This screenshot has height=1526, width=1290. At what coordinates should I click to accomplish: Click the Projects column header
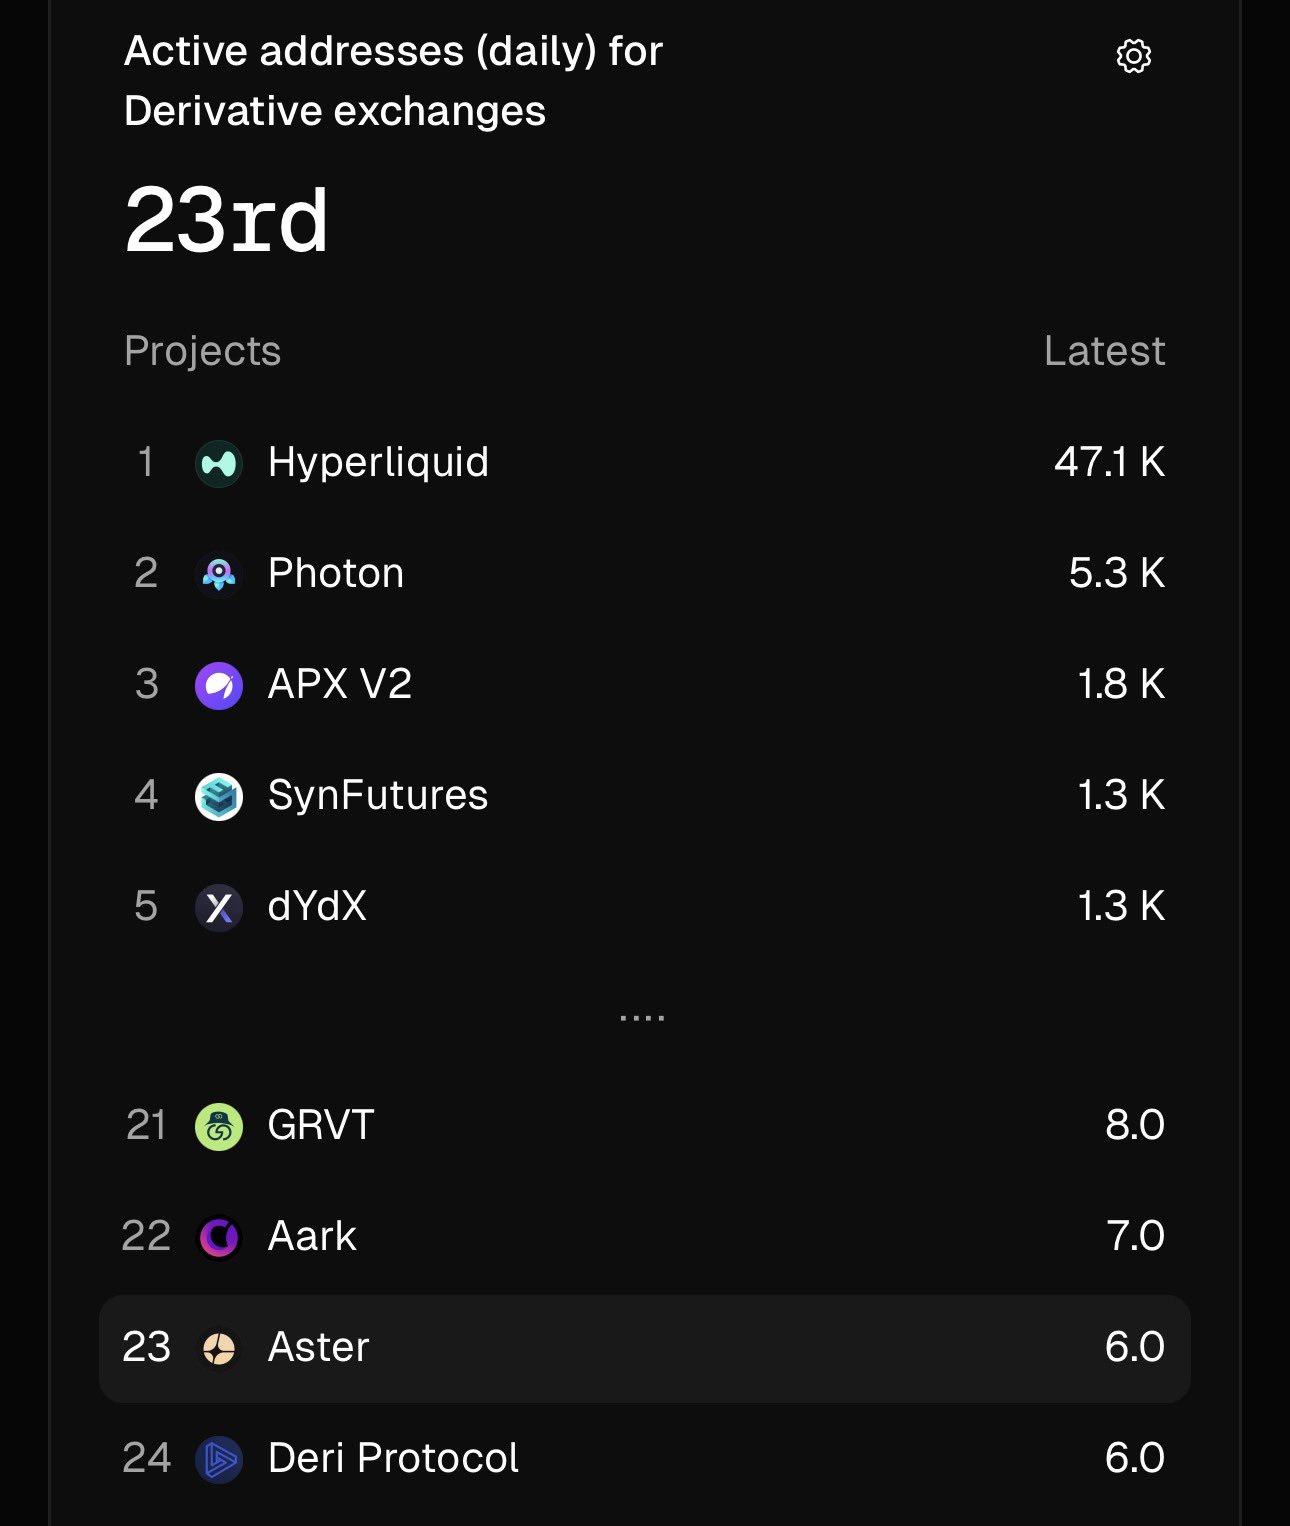click(x=202, y=351)
